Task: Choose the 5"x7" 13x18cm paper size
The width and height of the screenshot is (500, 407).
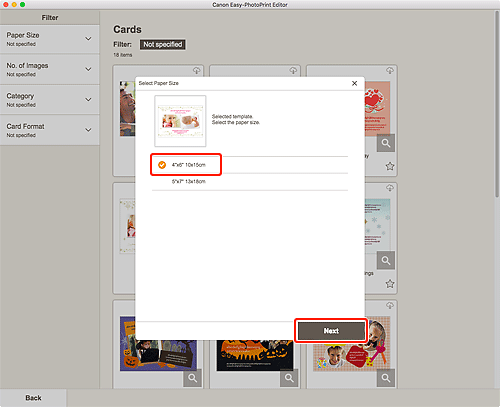Action: point(250,182)
